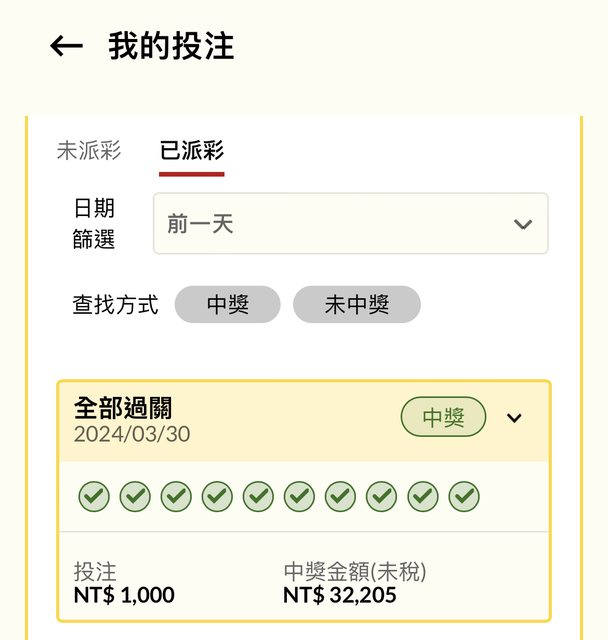Toggle the 中獎 filter chip

(x=227, y=305)
